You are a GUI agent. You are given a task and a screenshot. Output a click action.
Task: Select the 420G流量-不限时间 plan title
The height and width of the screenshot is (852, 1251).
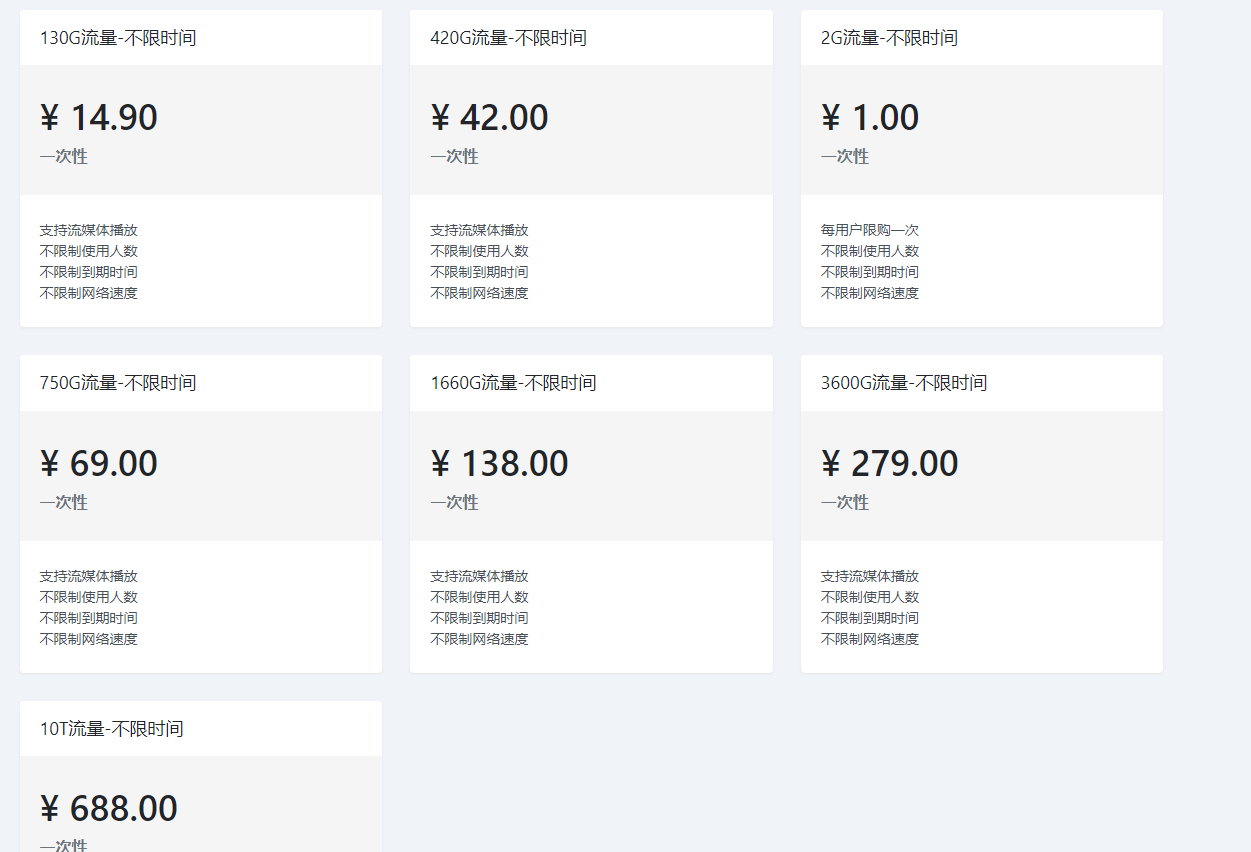[x=508, y=38]
